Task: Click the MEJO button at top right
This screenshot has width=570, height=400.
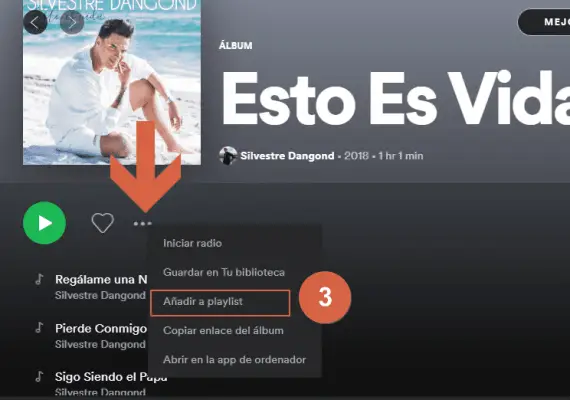Action: 544,22
